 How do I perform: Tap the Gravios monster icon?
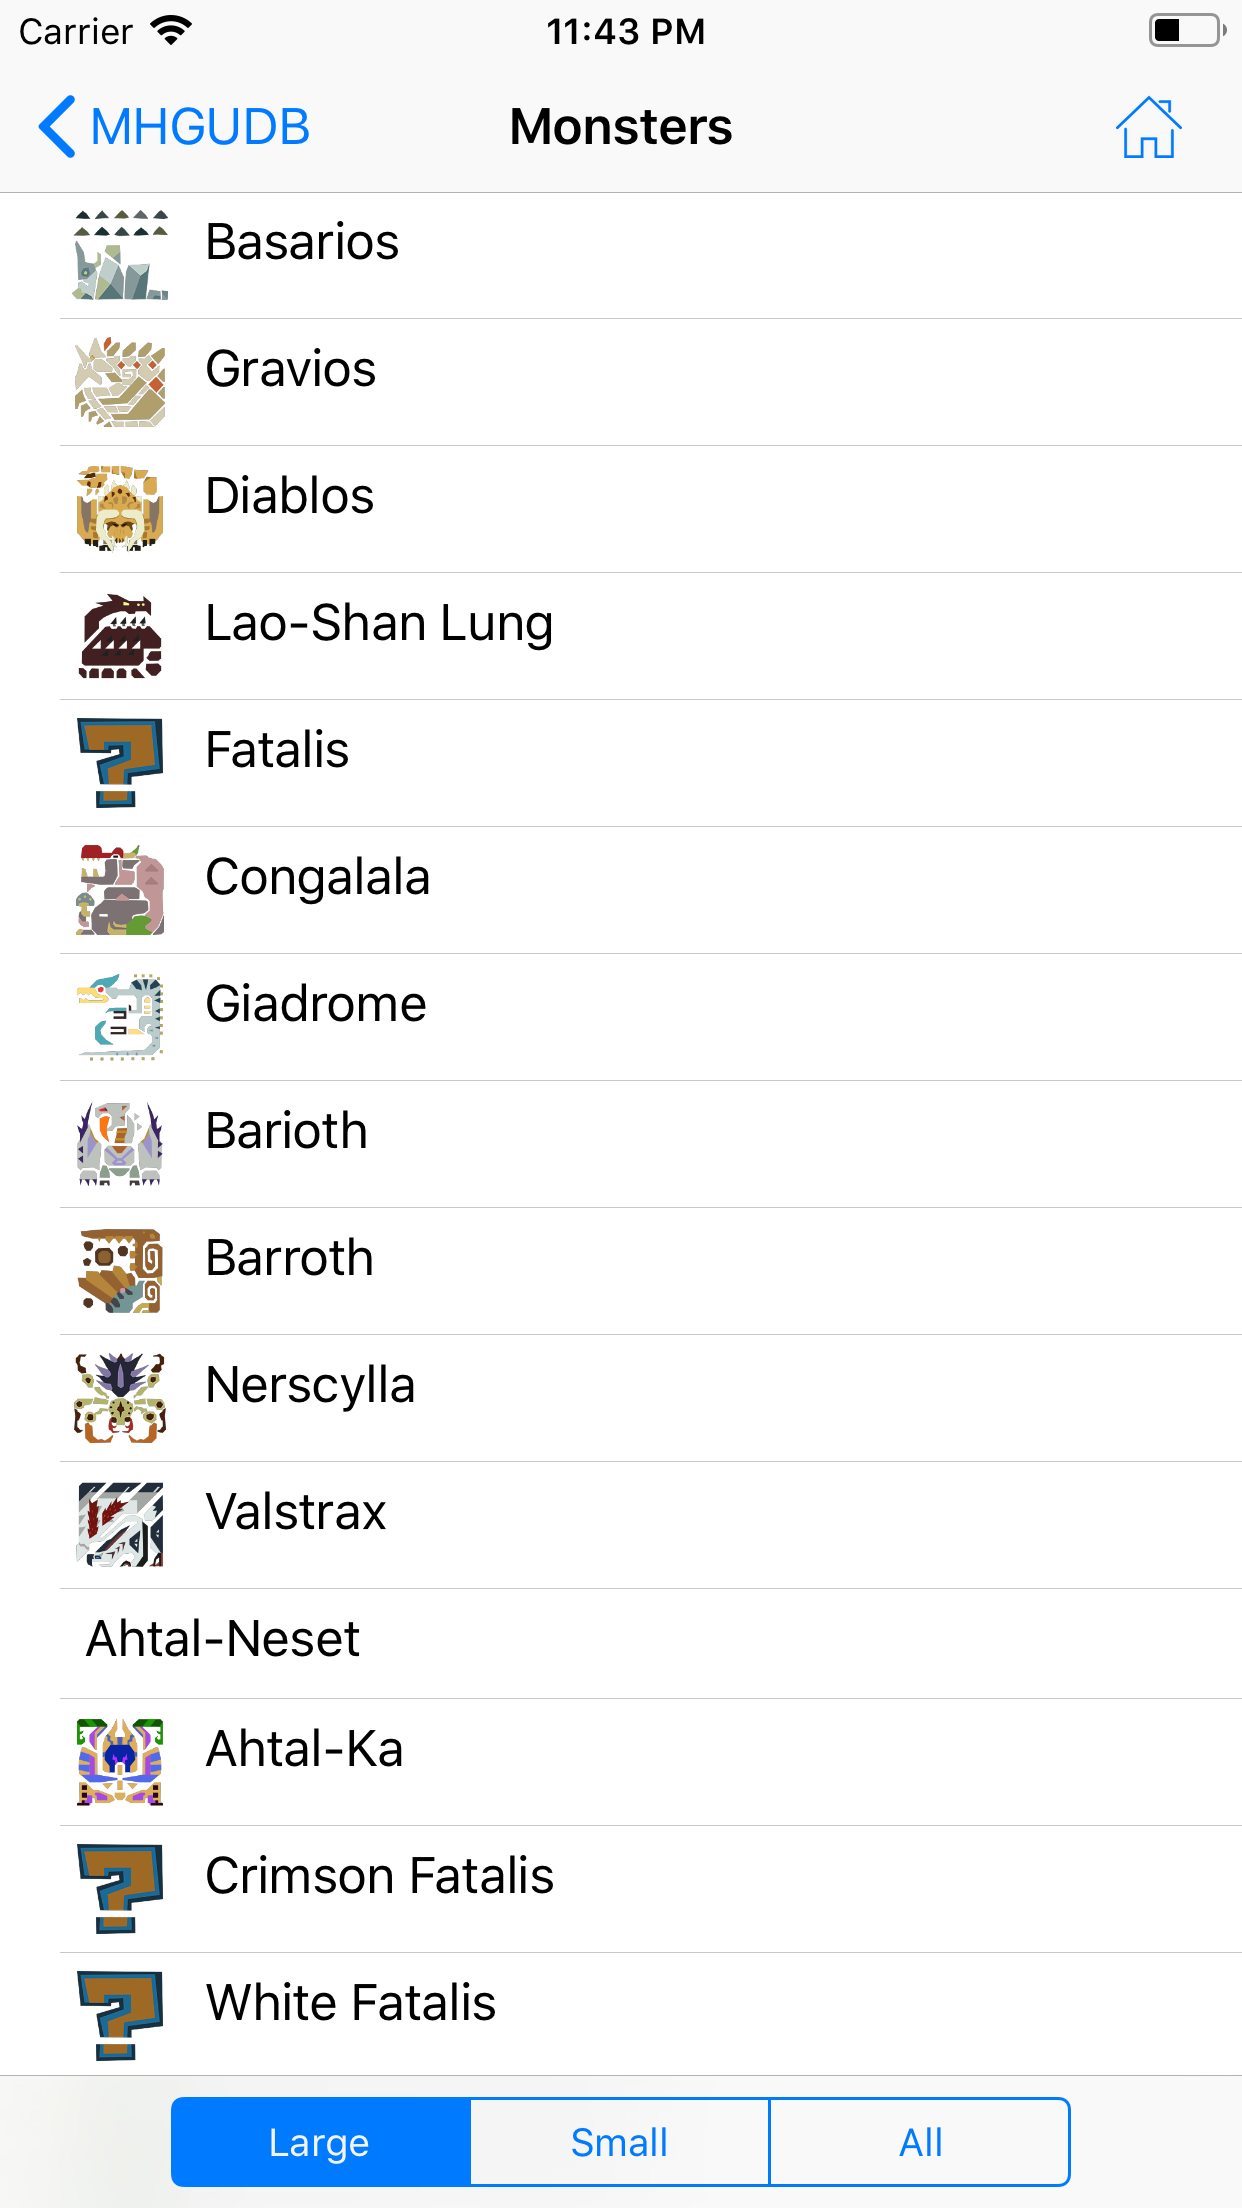tap(120, 383)
